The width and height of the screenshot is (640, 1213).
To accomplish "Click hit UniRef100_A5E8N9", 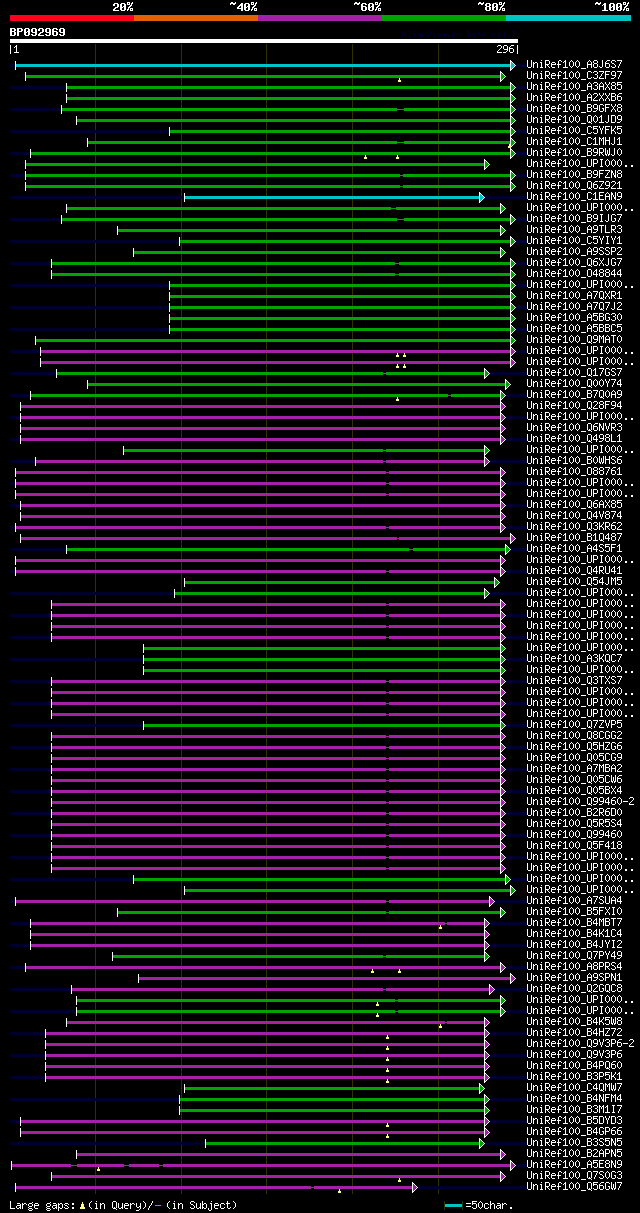I will pyautogui.click(x=574, y=1164).
